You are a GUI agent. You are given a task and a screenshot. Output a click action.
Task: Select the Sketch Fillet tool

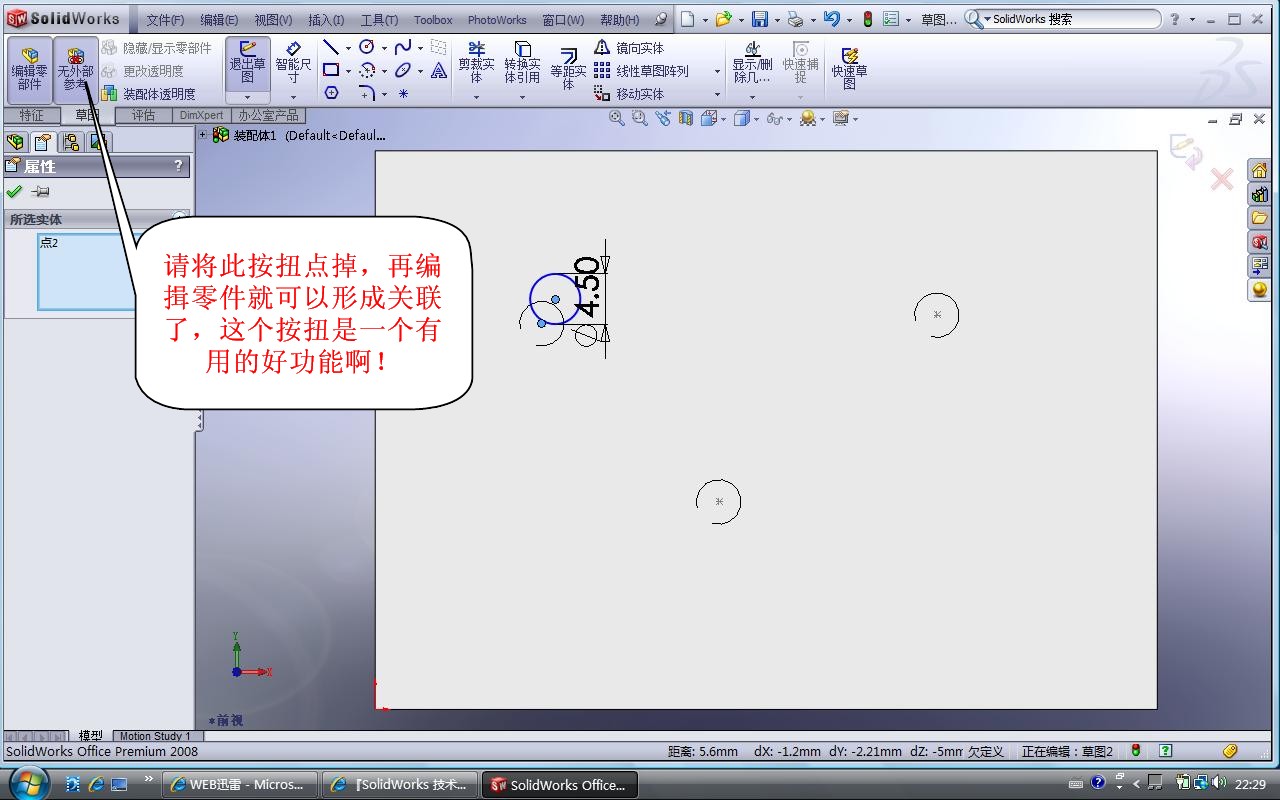(x=367, y=93)
